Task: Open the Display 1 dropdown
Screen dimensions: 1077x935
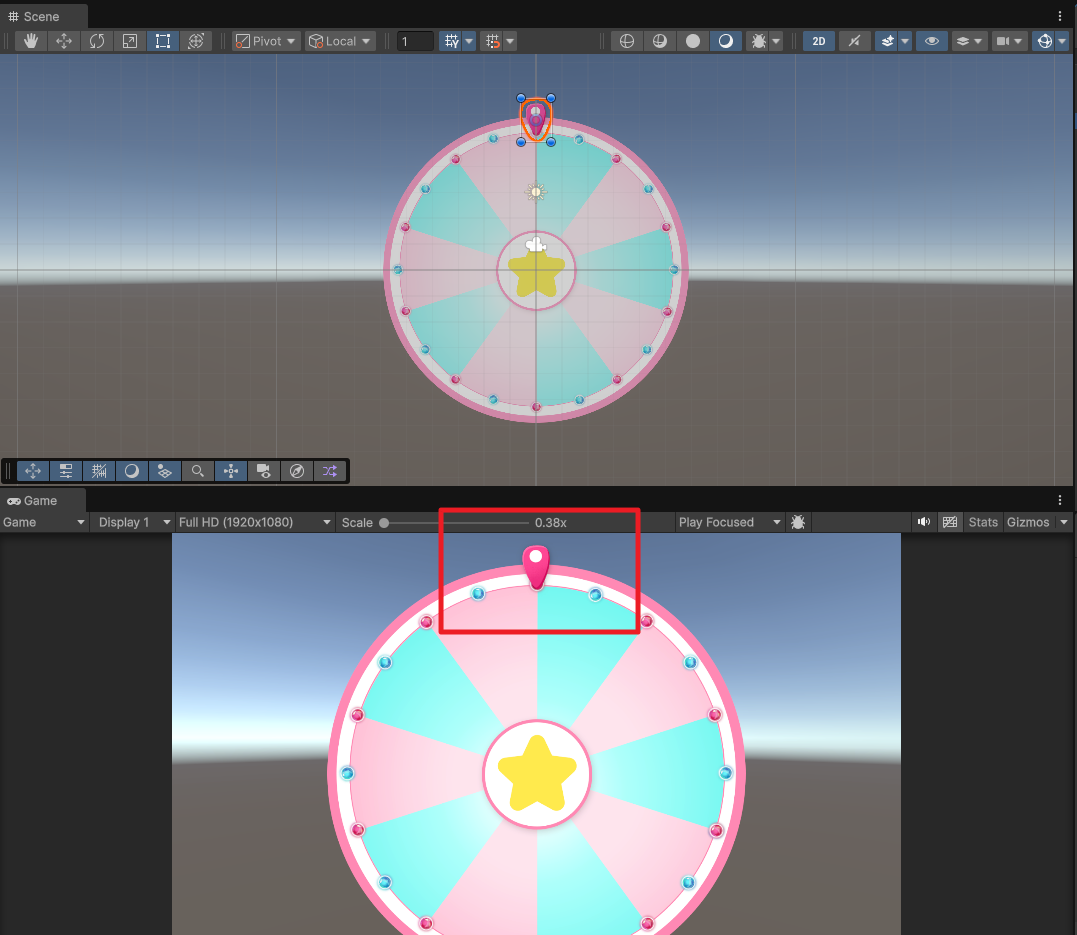Action: coord(134,522)
